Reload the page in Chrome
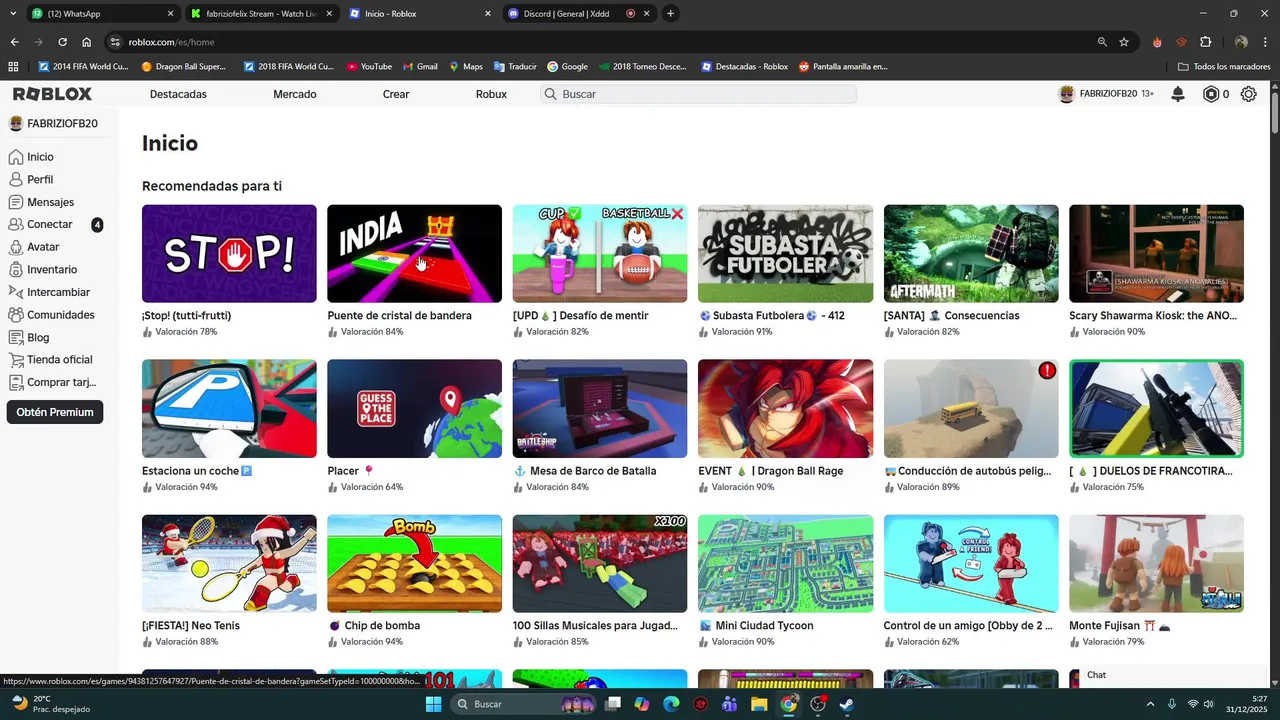The height and width of the screenshot is (720, 1280). point(62,42)
